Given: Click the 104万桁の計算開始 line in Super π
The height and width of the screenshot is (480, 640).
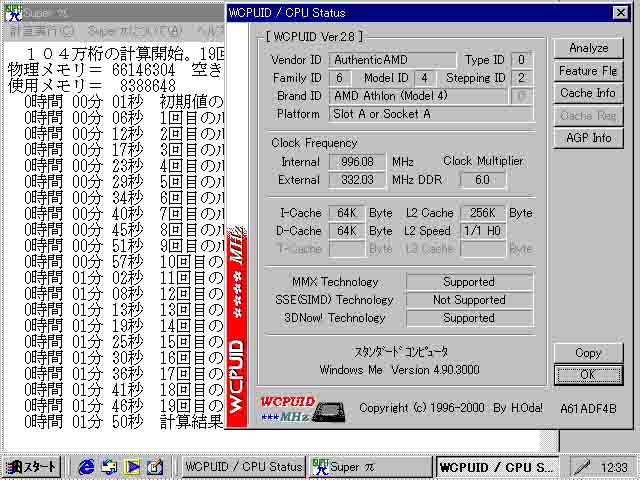Looking at the screenshot, I should pos(124,53).
